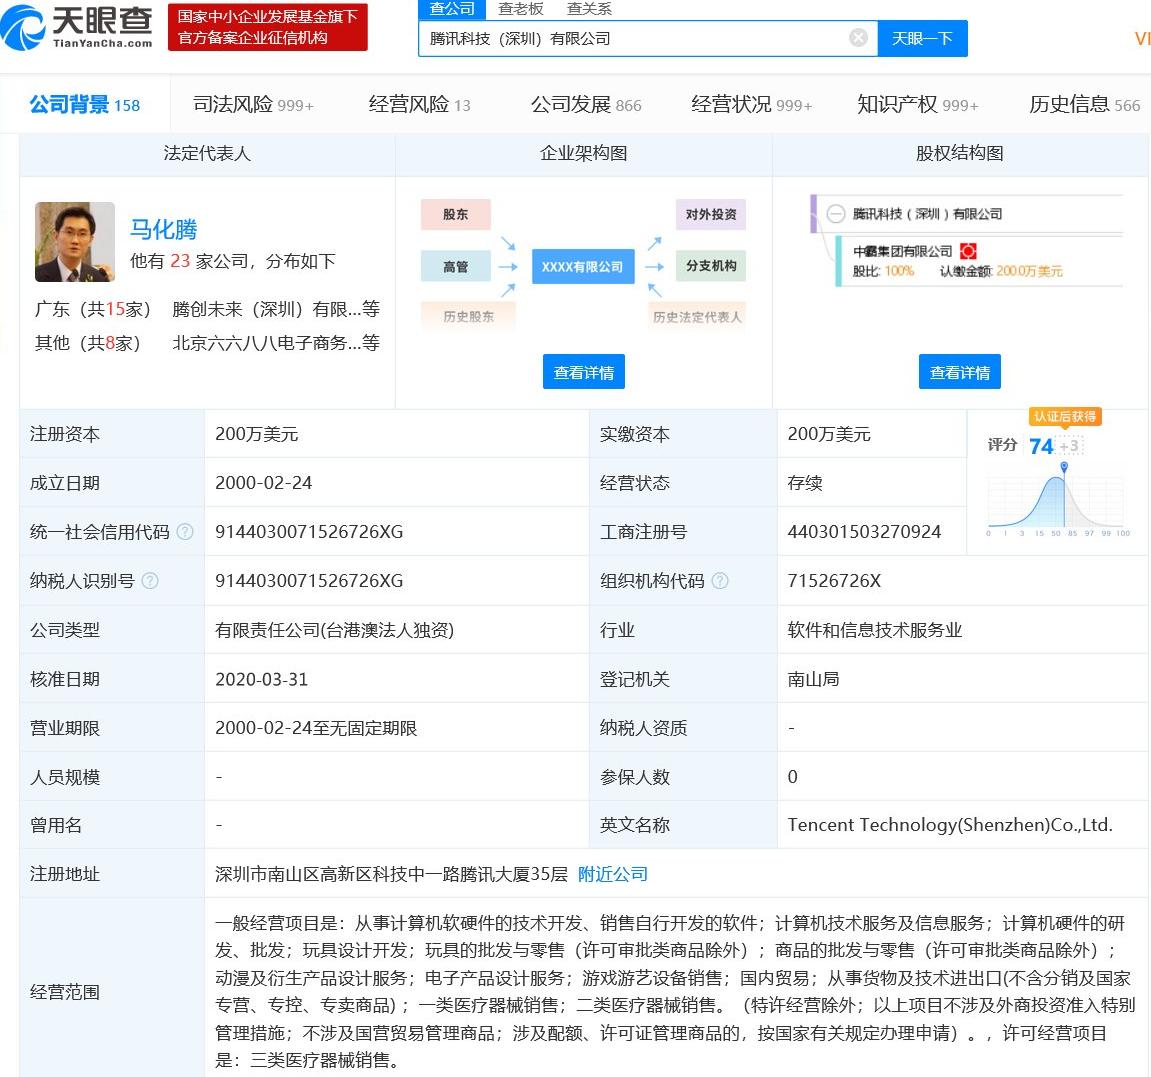Click the 北京六六八八电子商务...等 link
1151x1077 pixels.
pos(276,343)
